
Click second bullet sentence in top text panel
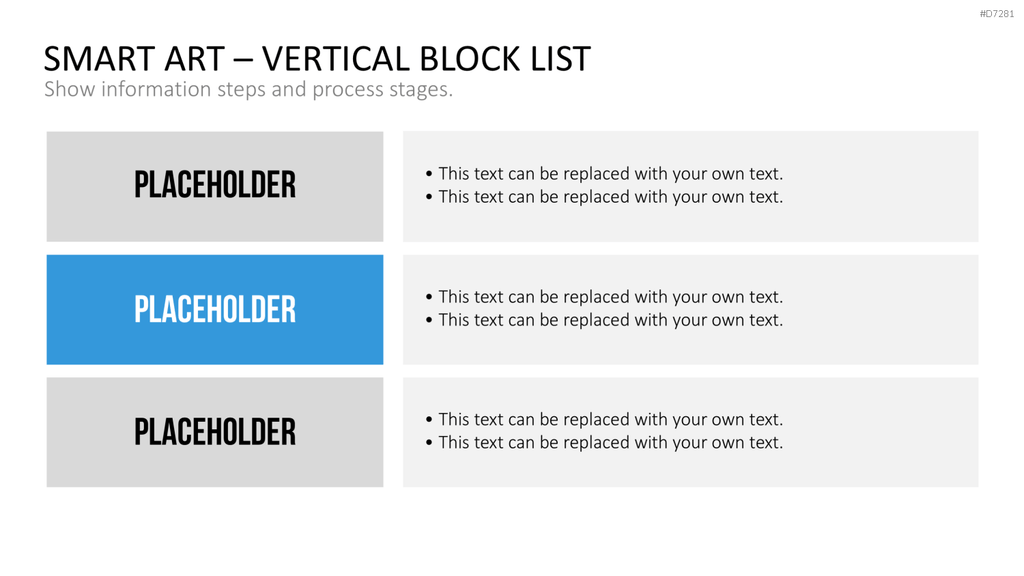pyautogui.click(x=611, y=197)
